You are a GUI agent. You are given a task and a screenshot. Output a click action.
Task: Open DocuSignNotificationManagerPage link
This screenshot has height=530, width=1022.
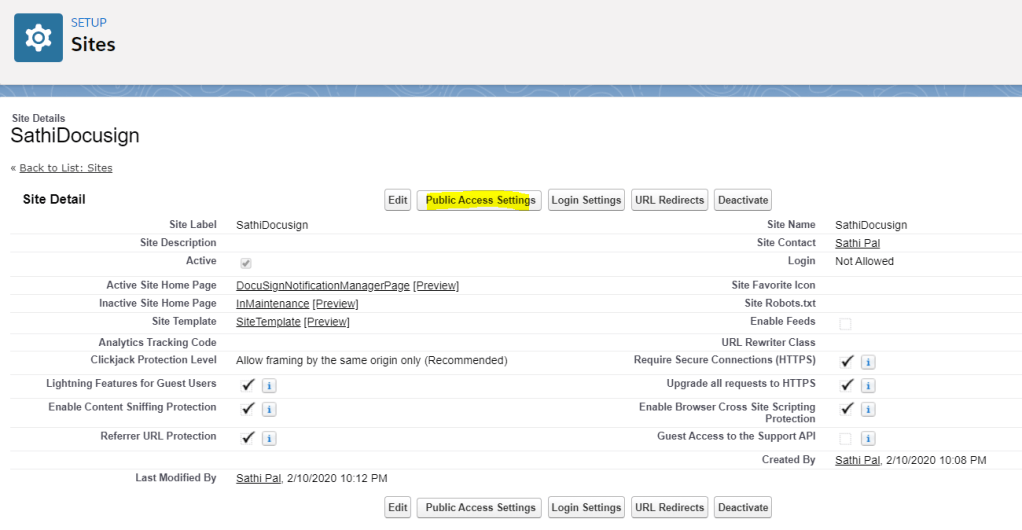[322, 286]
